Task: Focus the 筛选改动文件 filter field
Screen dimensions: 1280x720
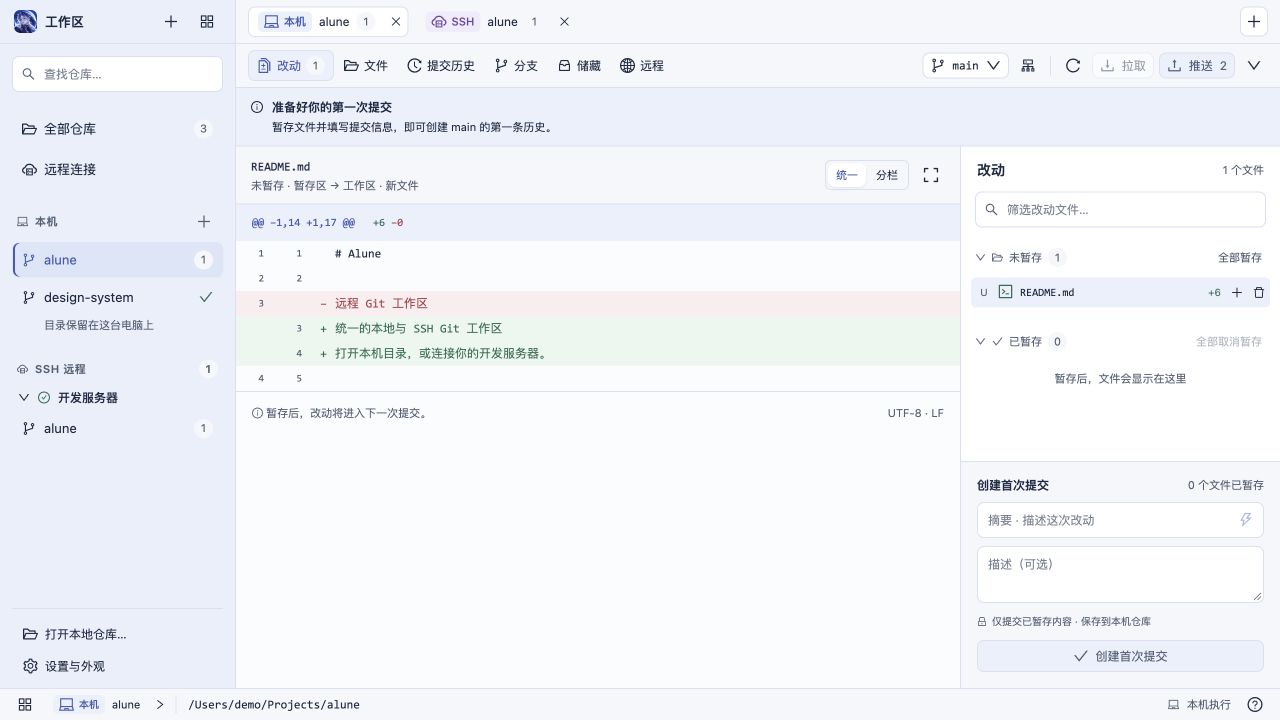Action: click(1120, 210)
